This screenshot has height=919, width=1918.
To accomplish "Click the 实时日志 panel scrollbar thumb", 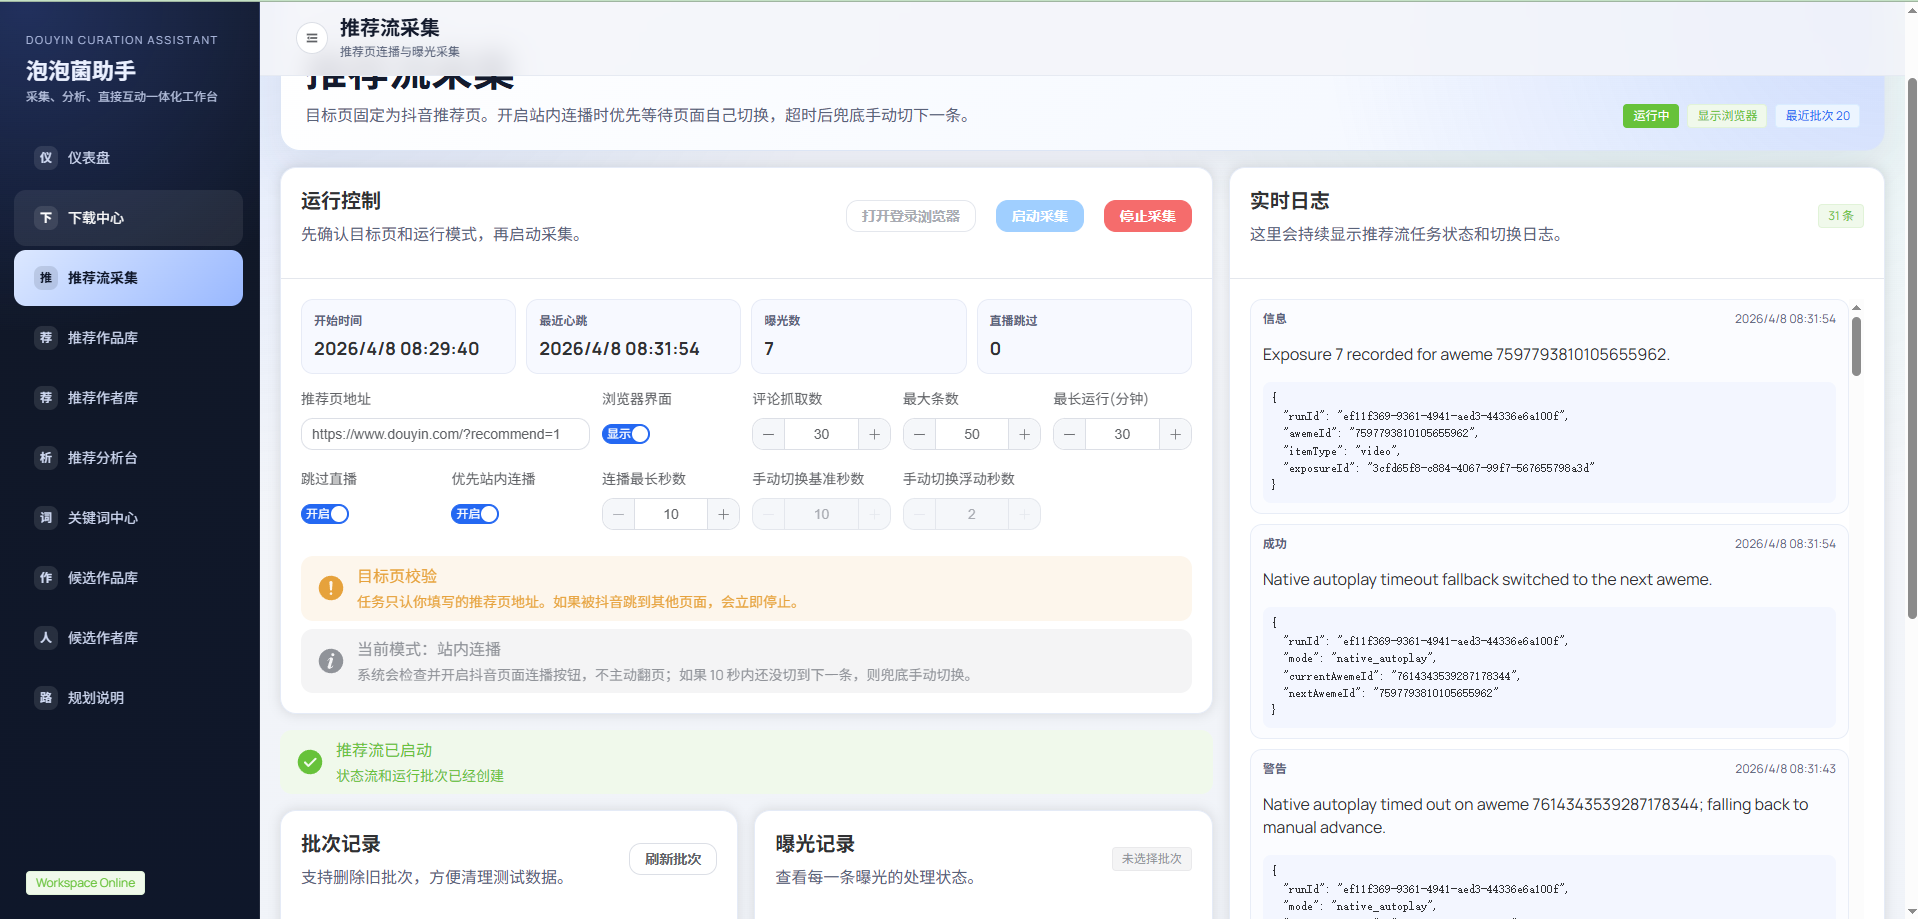I will coord(1856,346).
